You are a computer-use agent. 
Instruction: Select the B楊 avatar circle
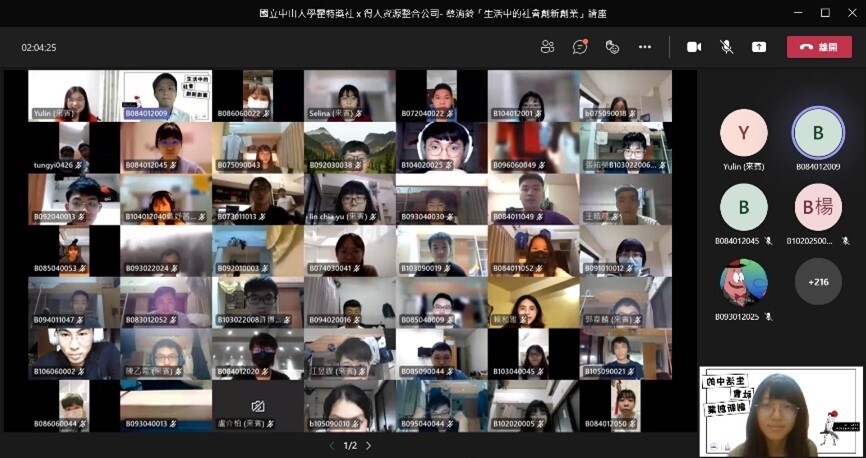tap(818, 207)
